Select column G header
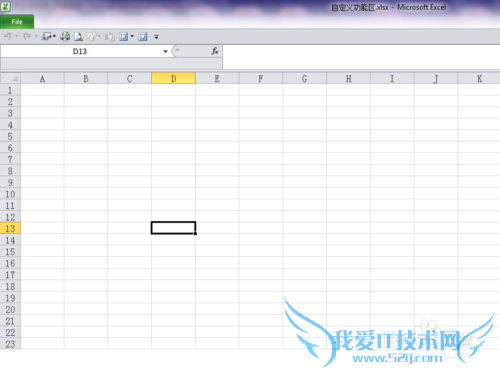500x373 pixels. coord(305,79)
